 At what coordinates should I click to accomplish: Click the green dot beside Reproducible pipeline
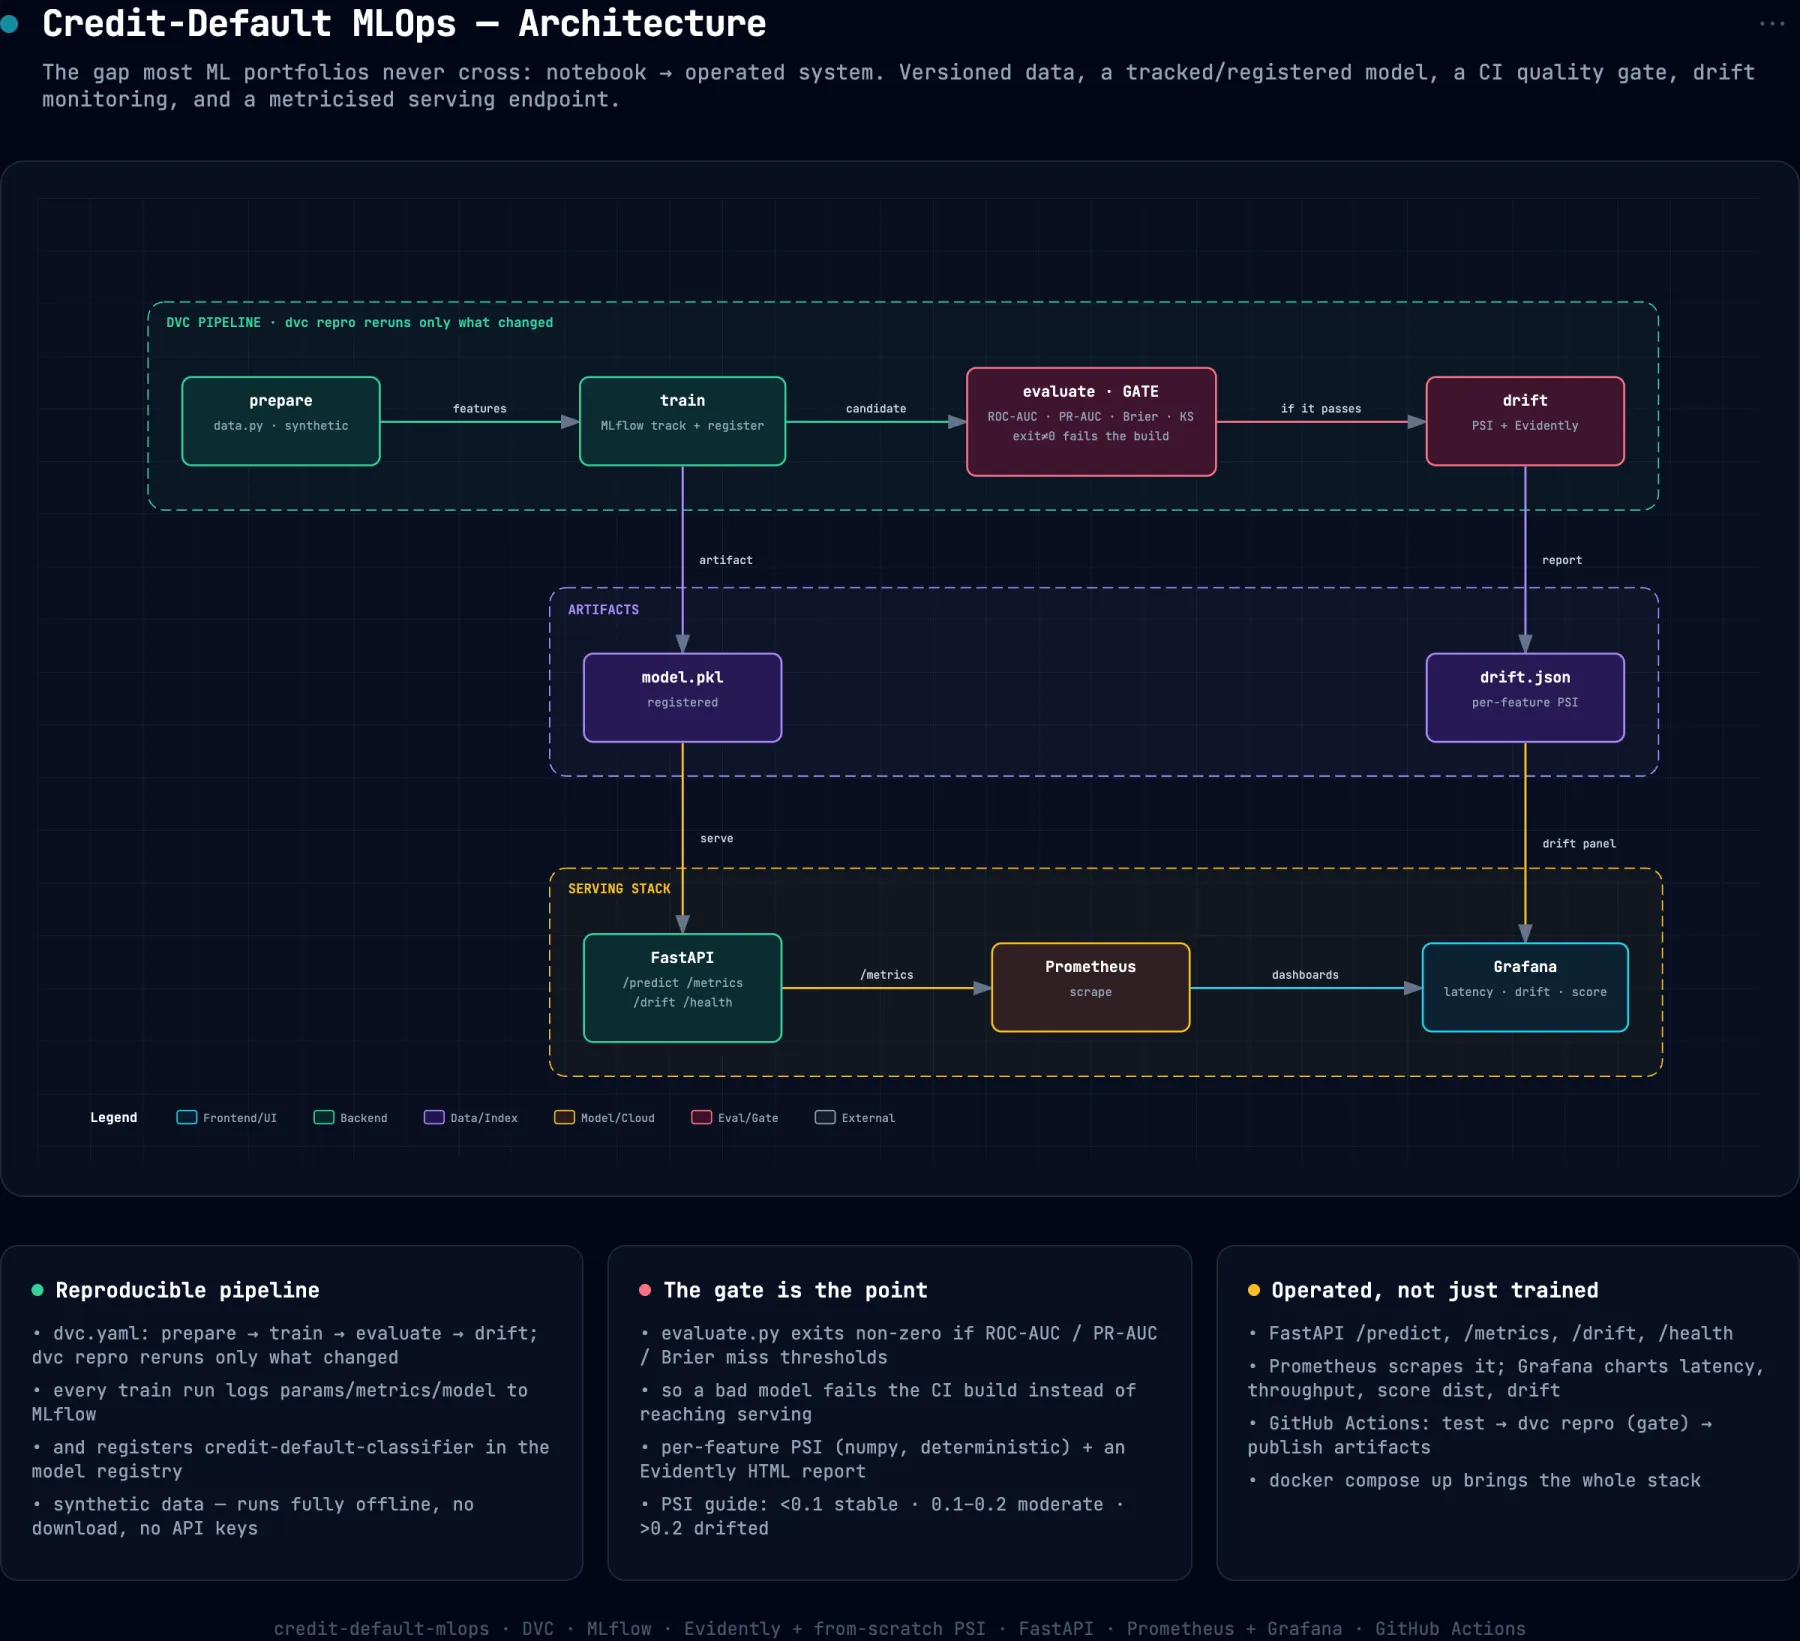(38, 1290)
